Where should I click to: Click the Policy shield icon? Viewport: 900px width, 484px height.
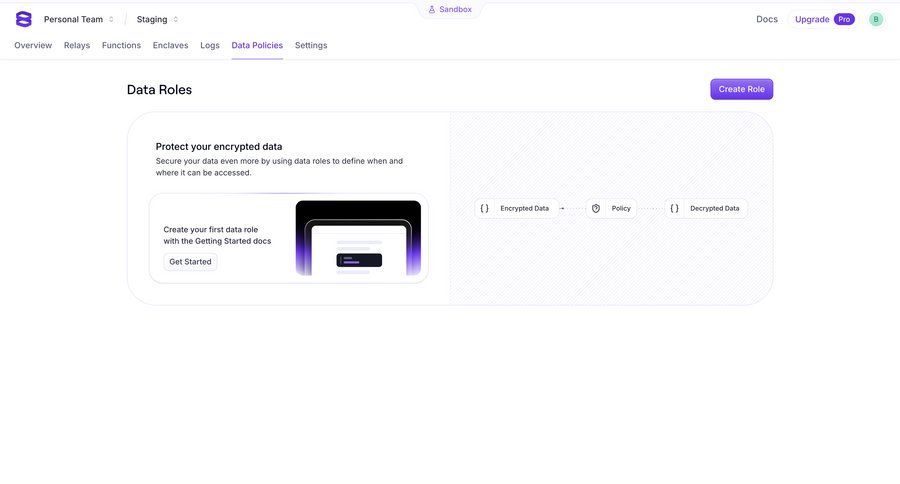pos(596,208)
